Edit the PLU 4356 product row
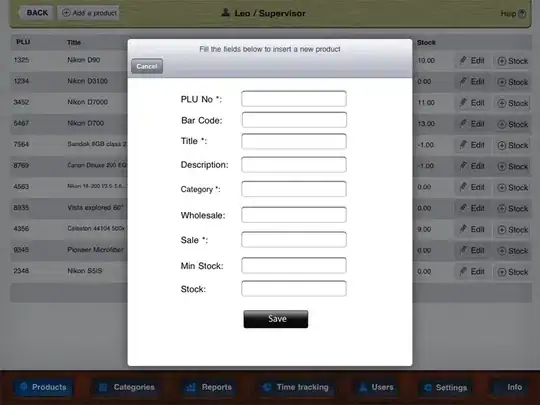This screenshot has height=405, width=540. 472,229
